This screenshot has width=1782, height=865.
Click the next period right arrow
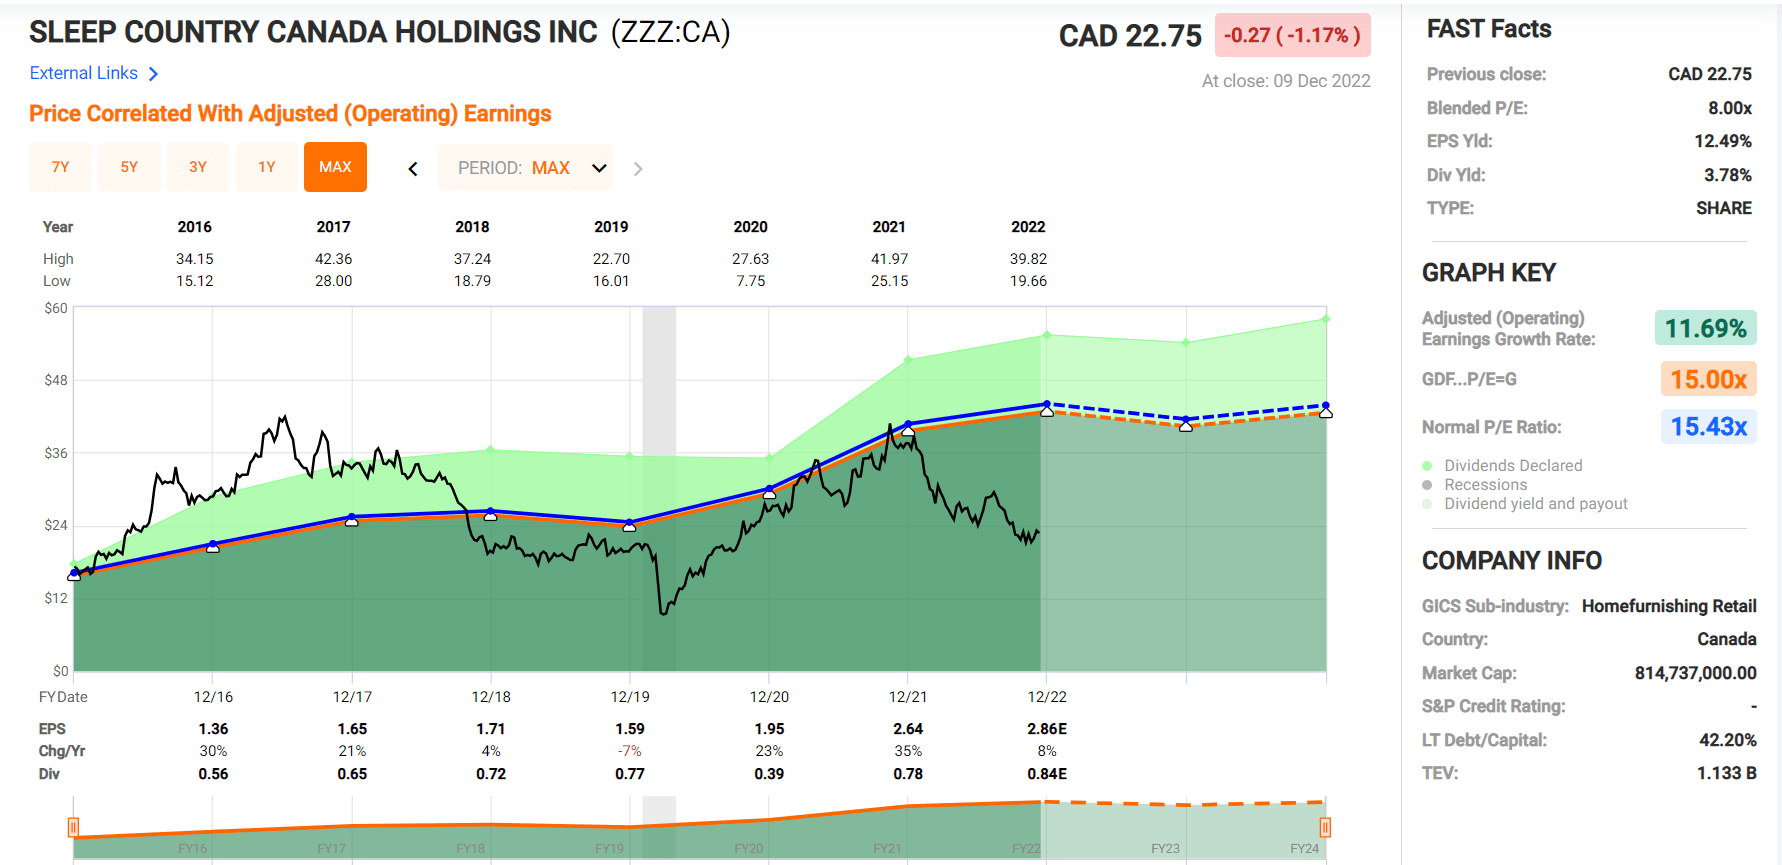638,169
